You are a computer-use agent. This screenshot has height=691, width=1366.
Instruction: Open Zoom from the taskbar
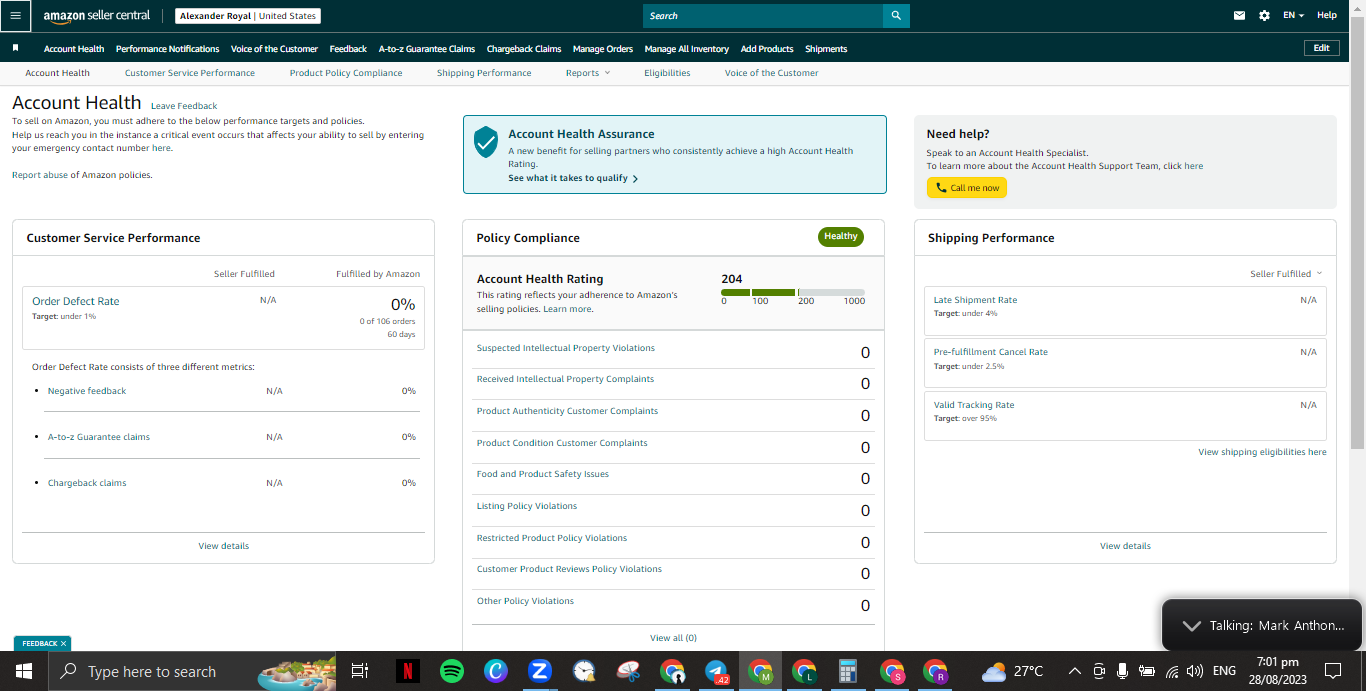pyautogui.click(x=540, y=671)
